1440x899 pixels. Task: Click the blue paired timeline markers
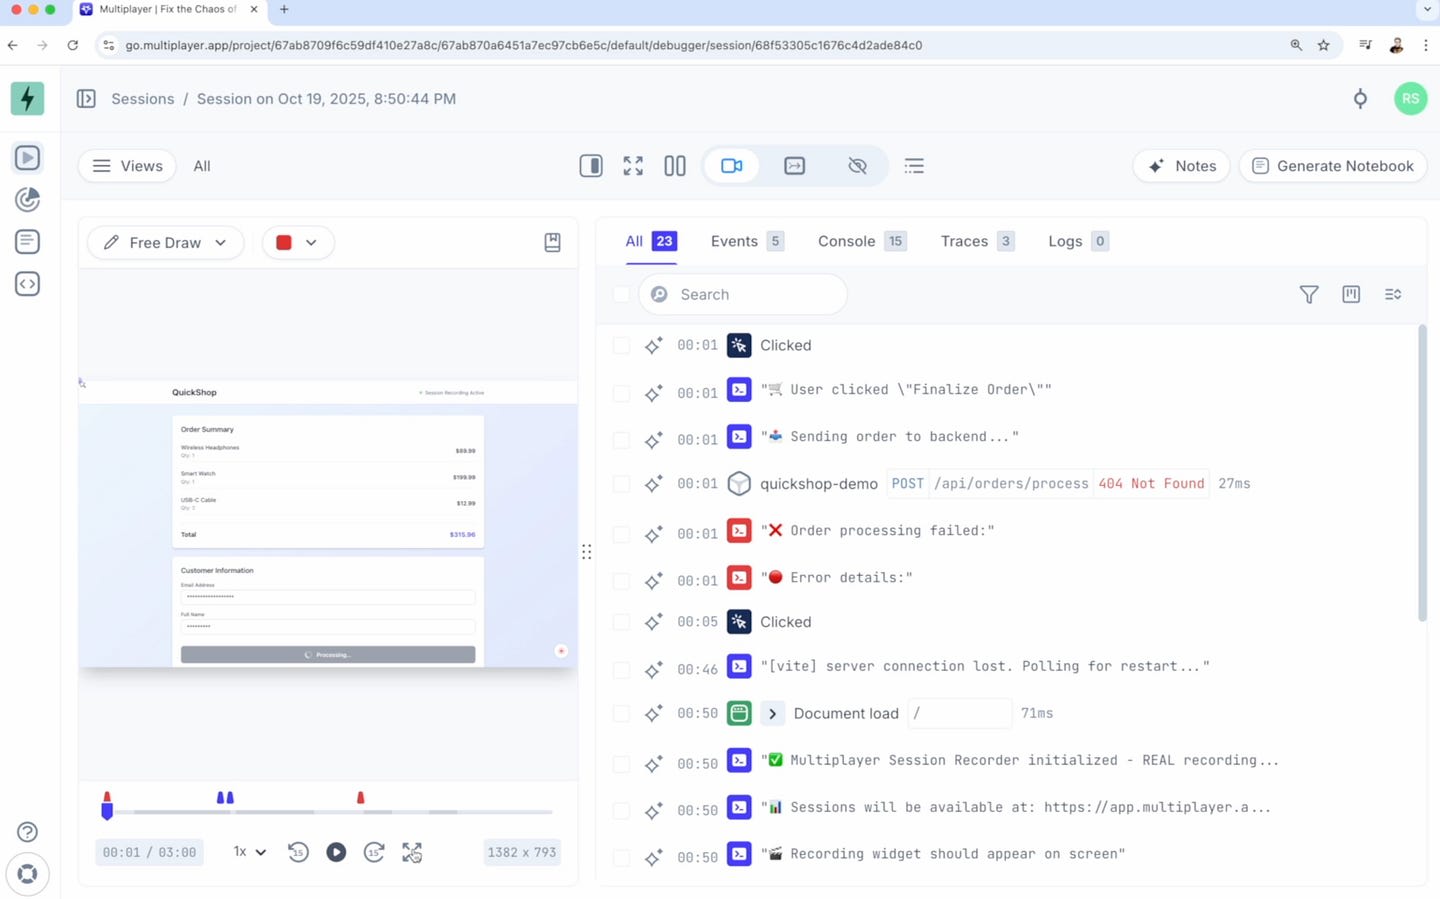pos(225,797)
